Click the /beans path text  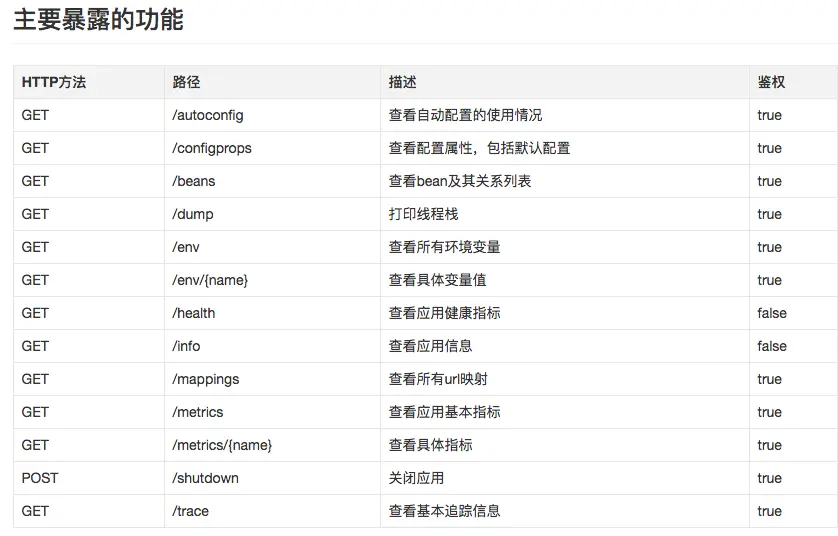[194, 181]
